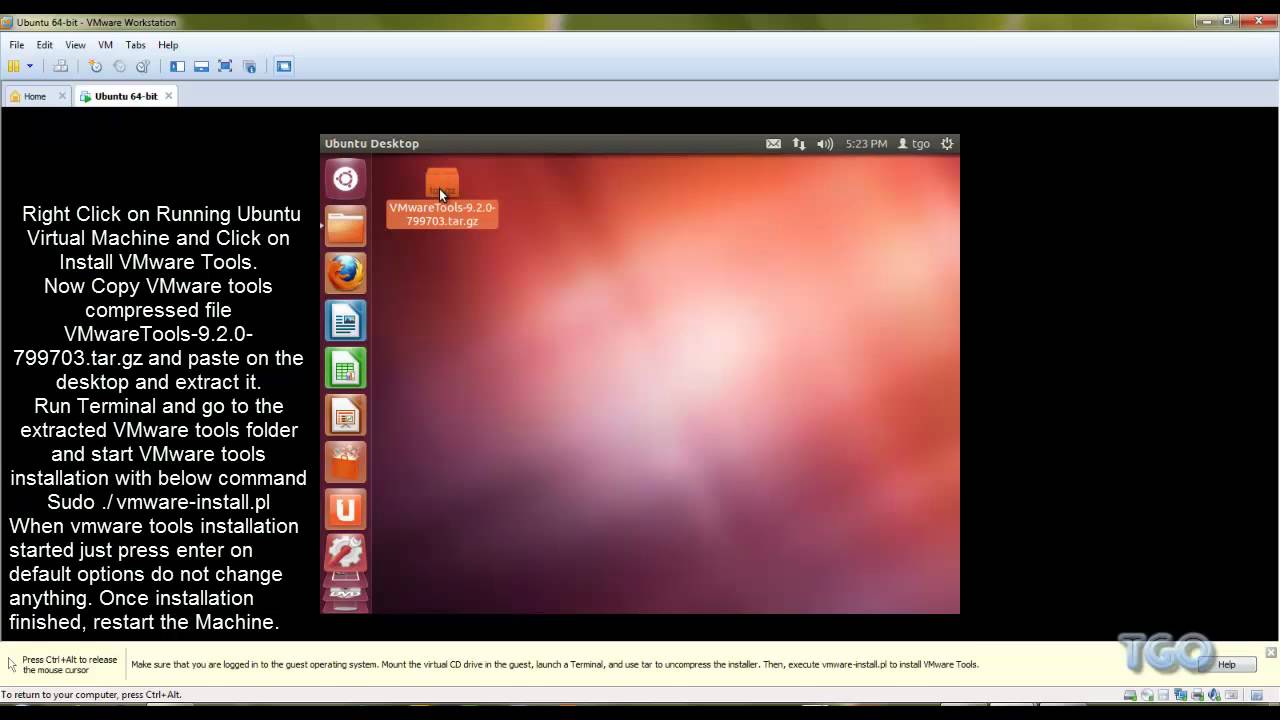Close the Home tab
The width and height of the screenshot is (1280, 720).
coord(62,96)
